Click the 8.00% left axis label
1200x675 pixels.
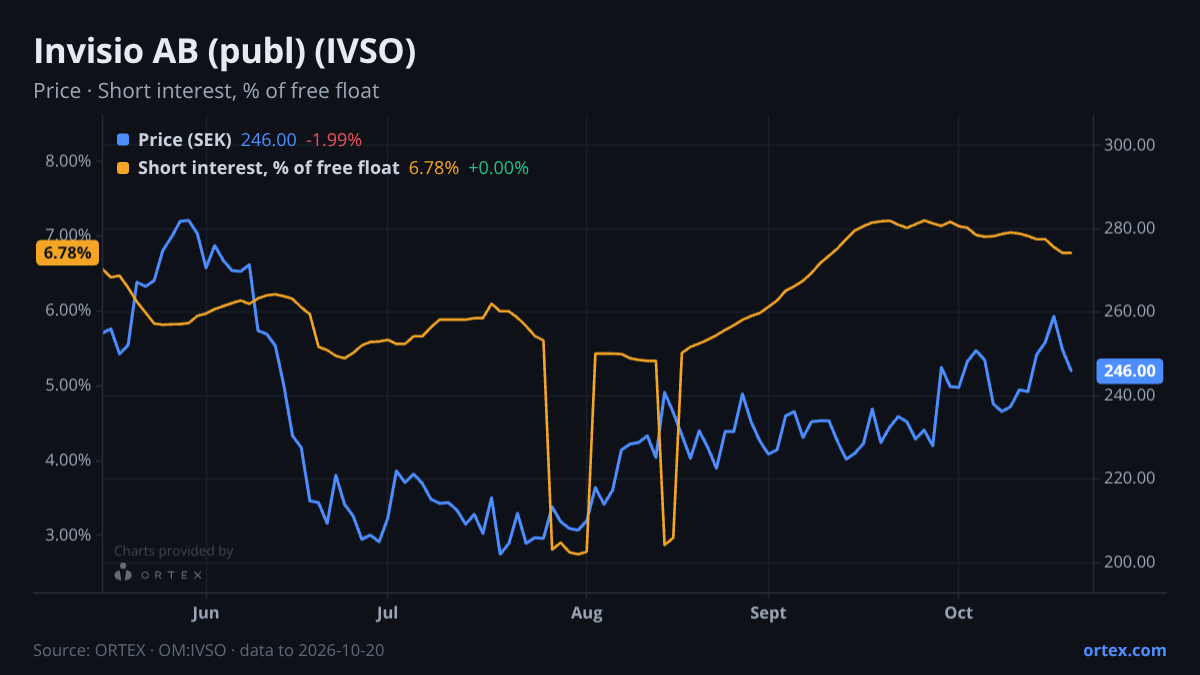tap(68, 161)
